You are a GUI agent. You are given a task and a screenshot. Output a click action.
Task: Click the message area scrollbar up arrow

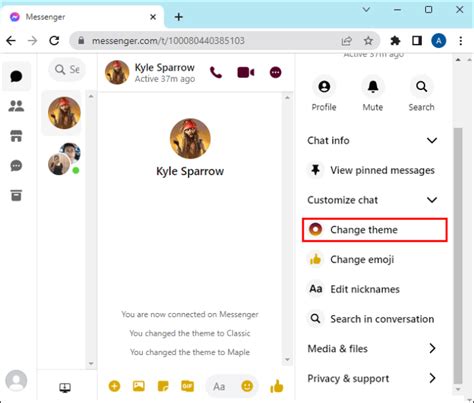pyautogui.click(x=287, y=98)
